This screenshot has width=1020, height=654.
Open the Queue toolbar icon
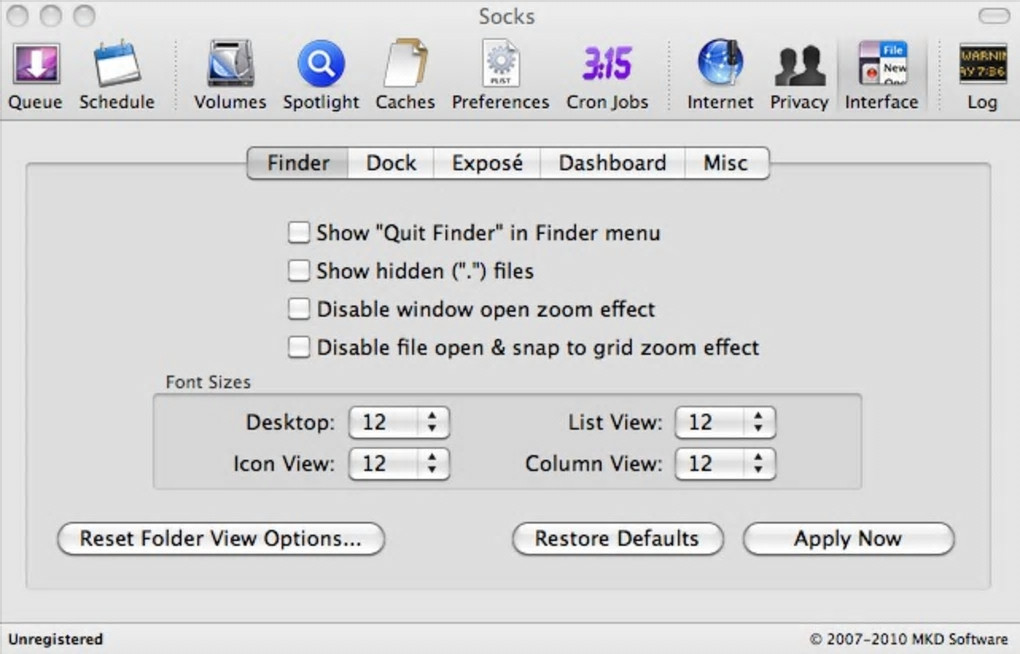coord(35,66)
